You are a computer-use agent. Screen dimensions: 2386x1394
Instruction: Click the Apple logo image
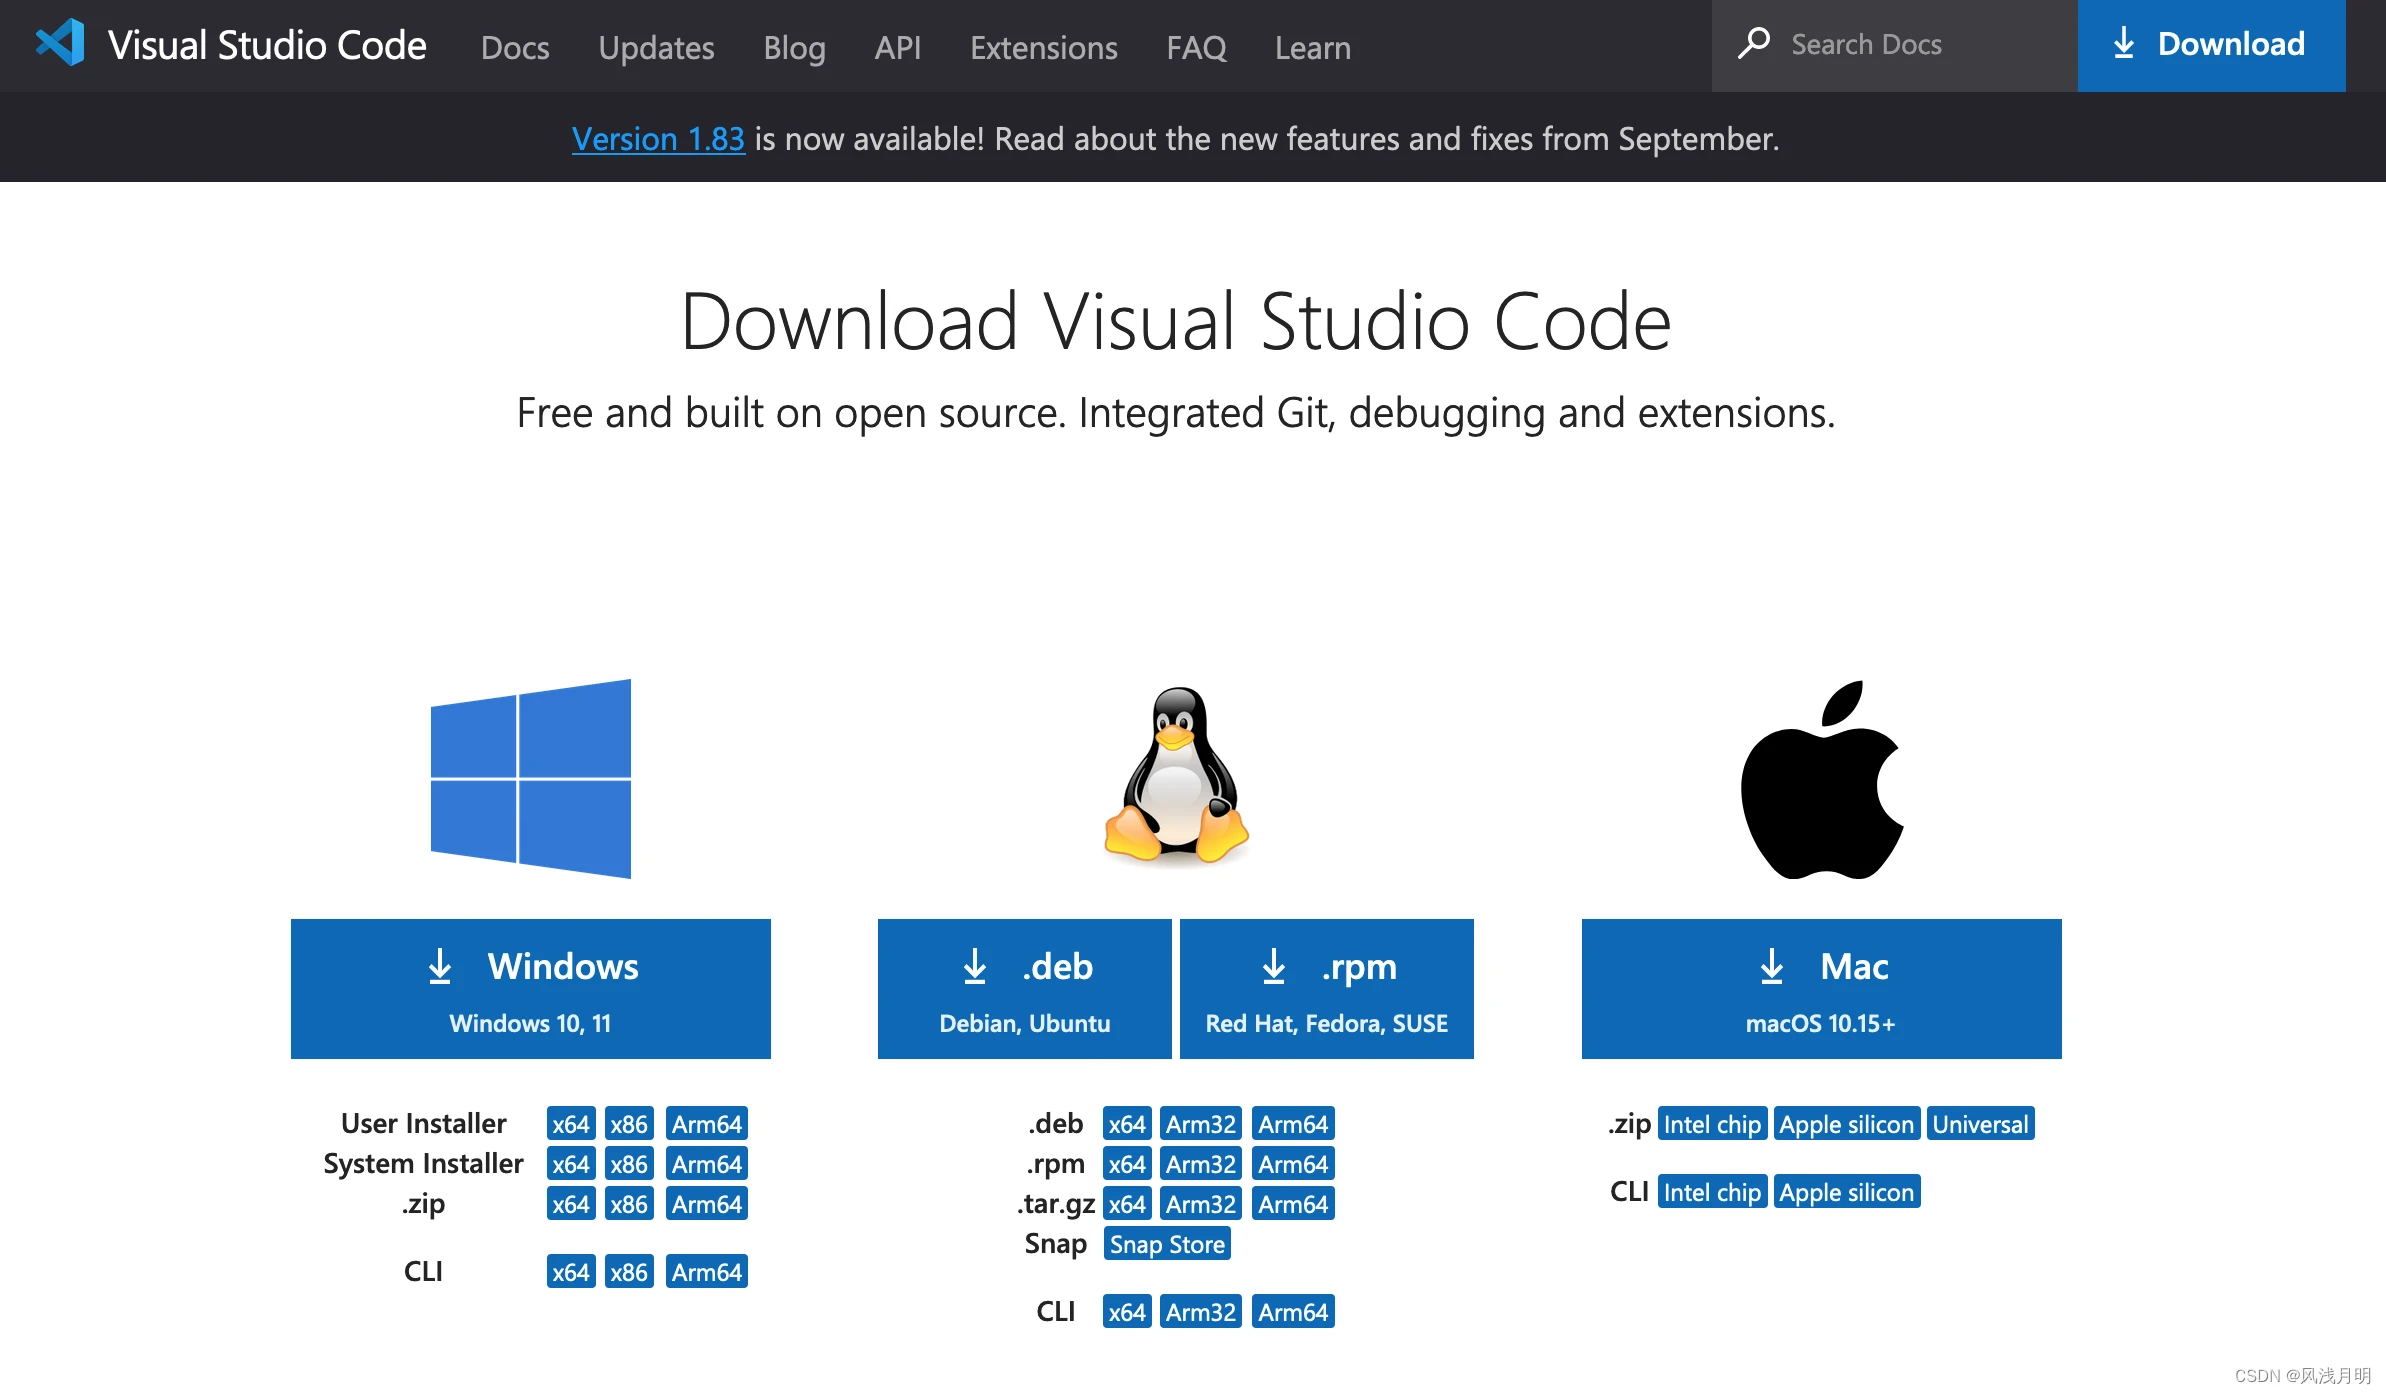point(1822,780)
